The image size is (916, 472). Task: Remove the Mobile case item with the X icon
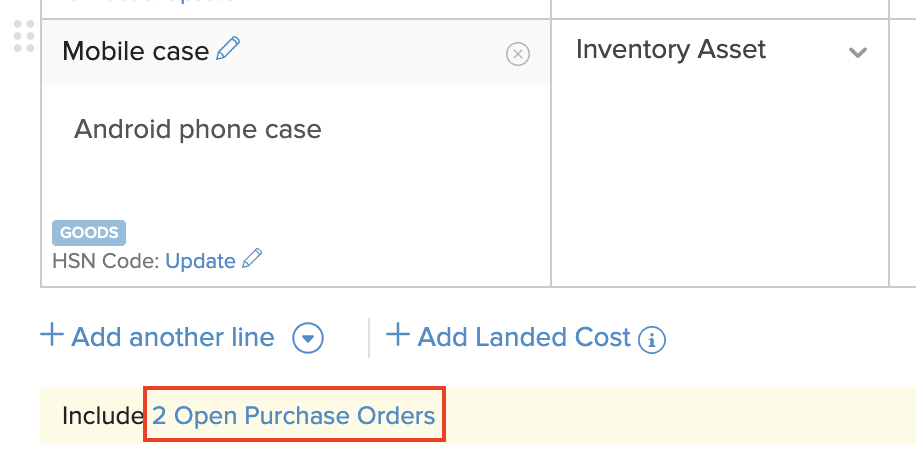[x=518, y=54]
